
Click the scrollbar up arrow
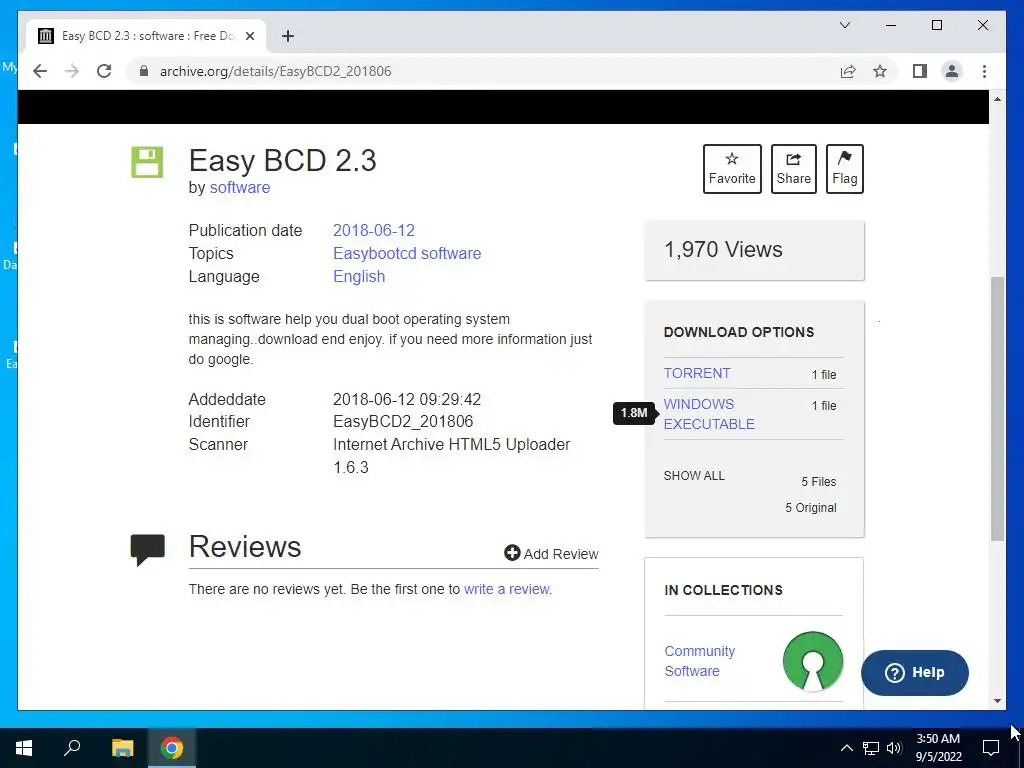pyautogui.click(x=997, y=99)
